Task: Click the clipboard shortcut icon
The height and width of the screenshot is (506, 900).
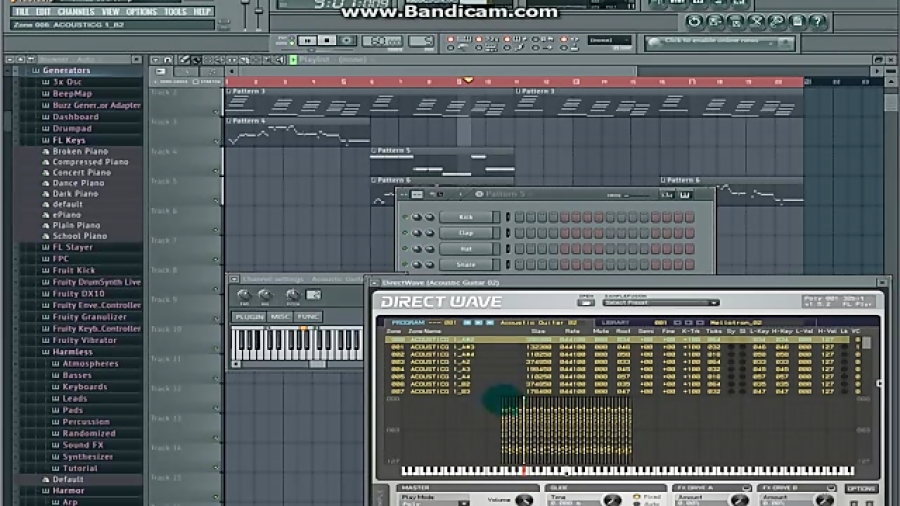Action: 797,22
